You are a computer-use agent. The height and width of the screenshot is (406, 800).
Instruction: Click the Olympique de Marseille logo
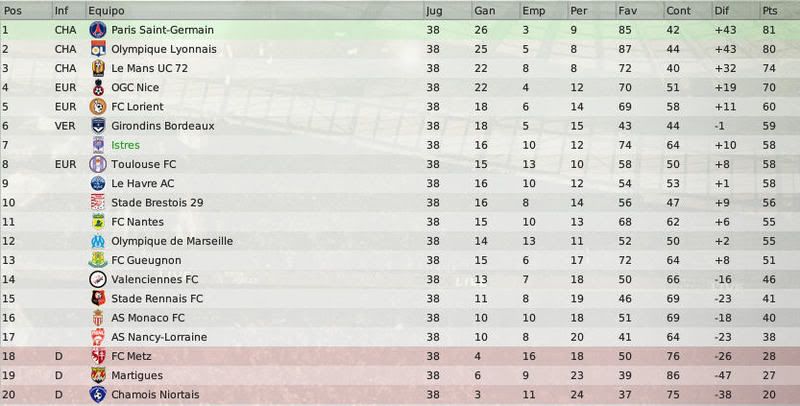[97, 241]
